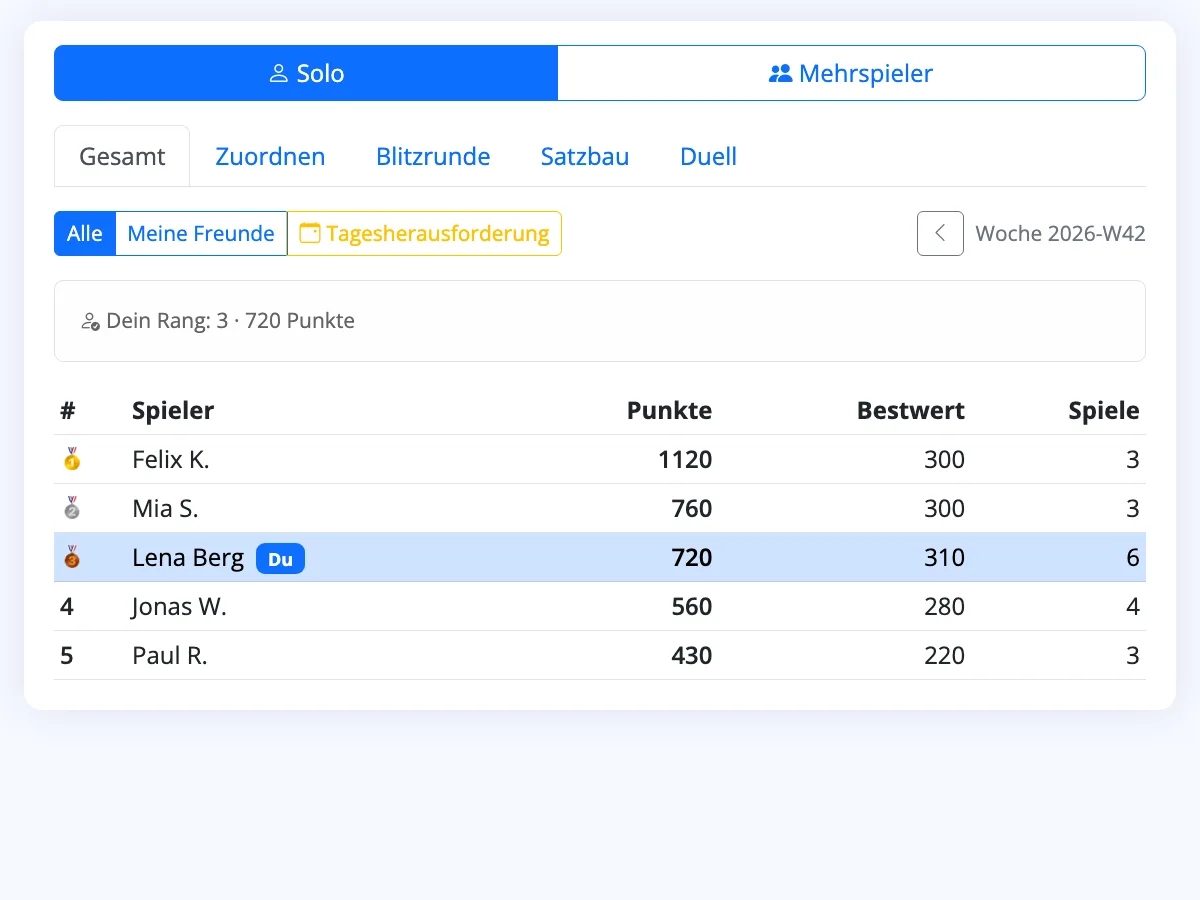Click the group icon on Mehrspieler
1200x900 pixels.
click(x=780, y=74)
